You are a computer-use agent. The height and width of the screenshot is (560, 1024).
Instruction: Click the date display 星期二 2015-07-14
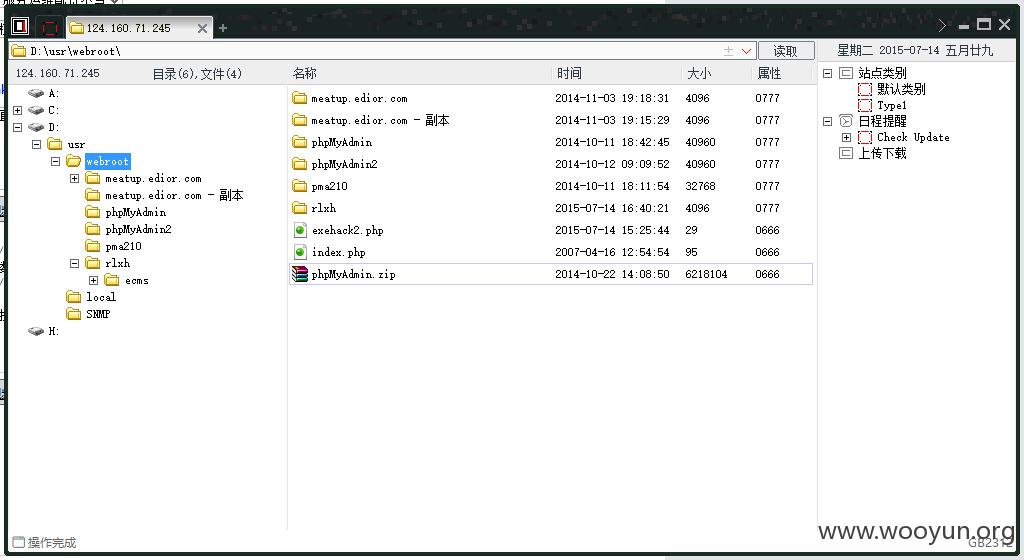coord(915,50)
